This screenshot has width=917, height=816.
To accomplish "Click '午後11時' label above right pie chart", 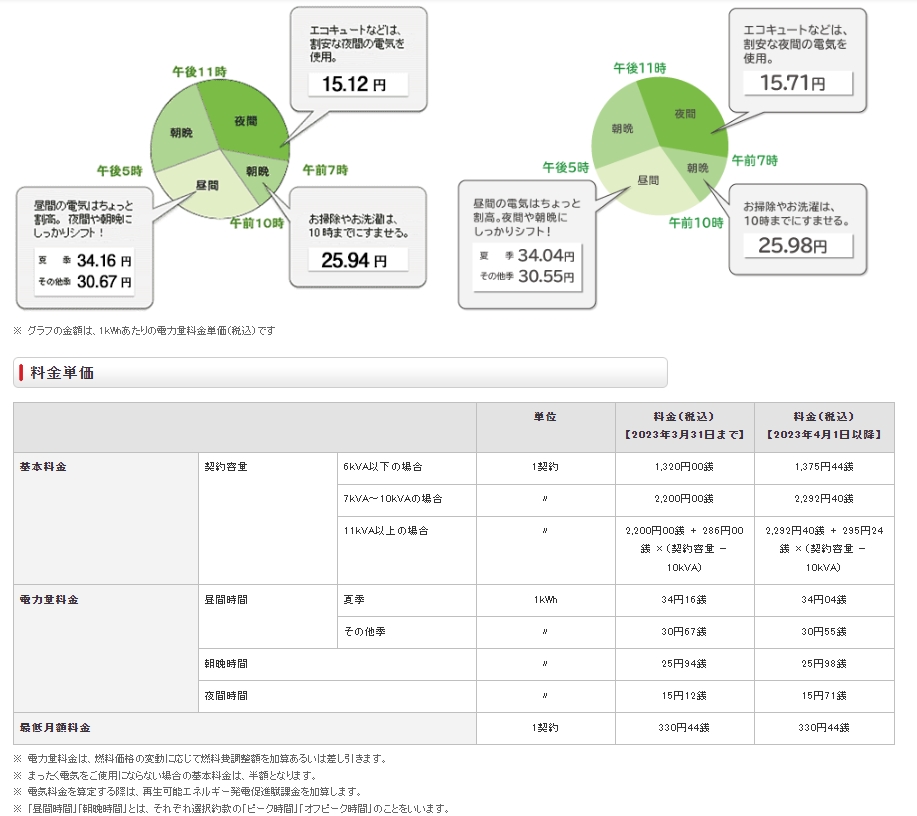I will 640,68.
